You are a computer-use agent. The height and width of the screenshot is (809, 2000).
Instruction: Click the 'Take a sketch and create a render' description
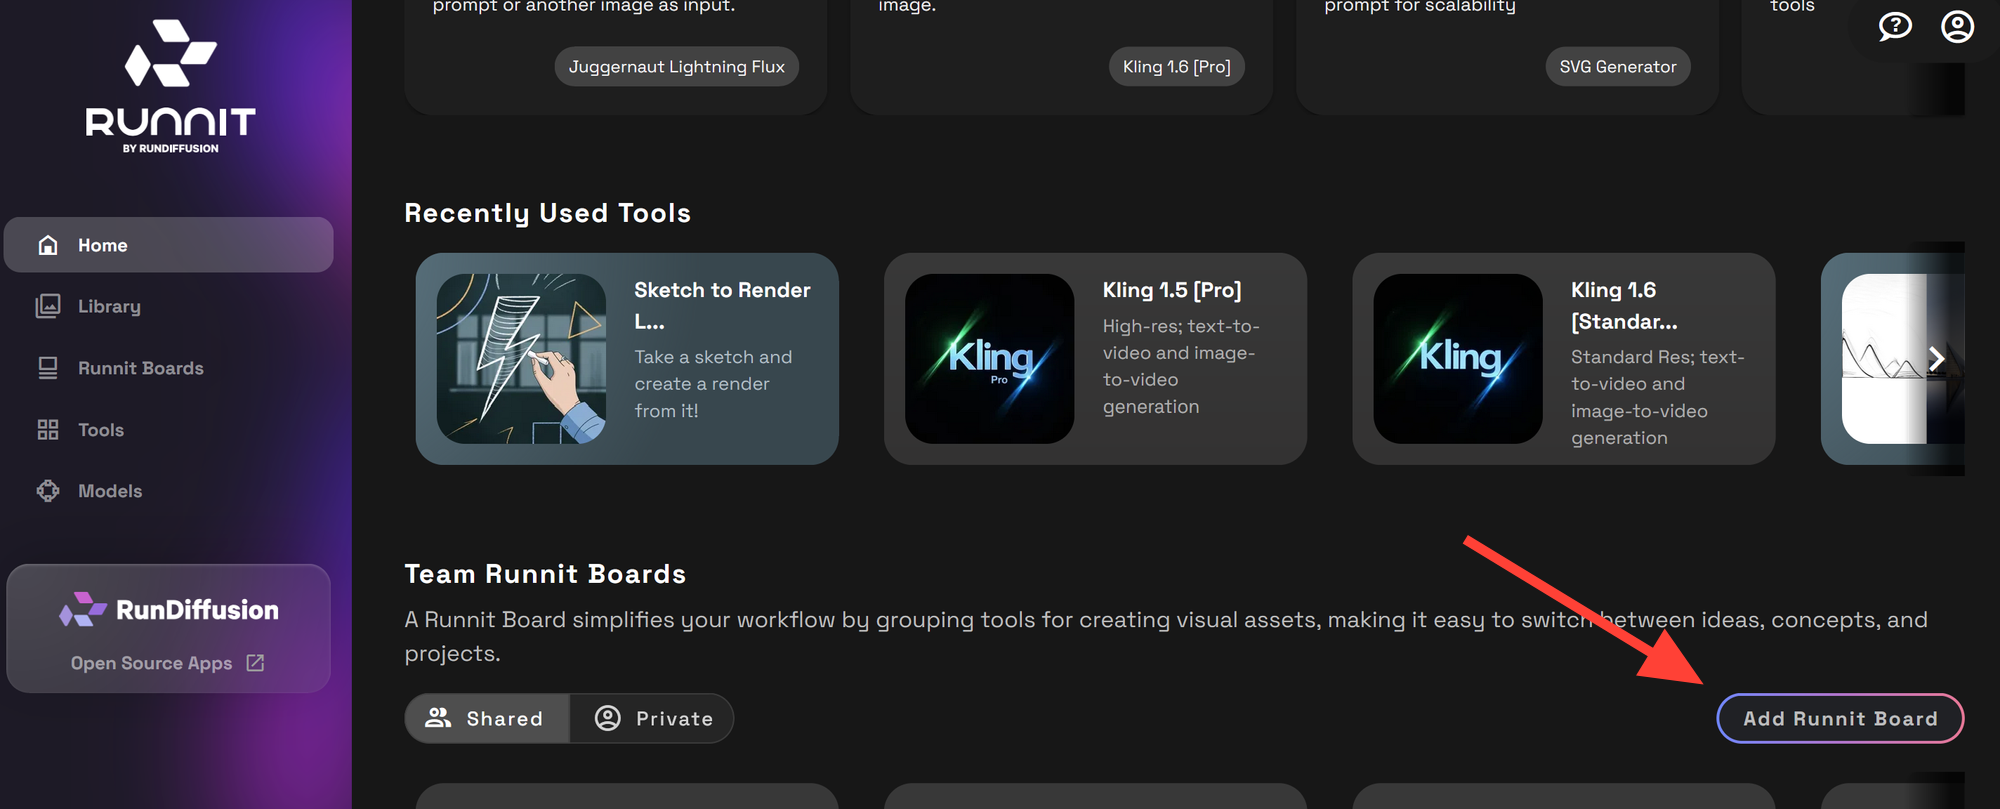click(x=713, y=384)
